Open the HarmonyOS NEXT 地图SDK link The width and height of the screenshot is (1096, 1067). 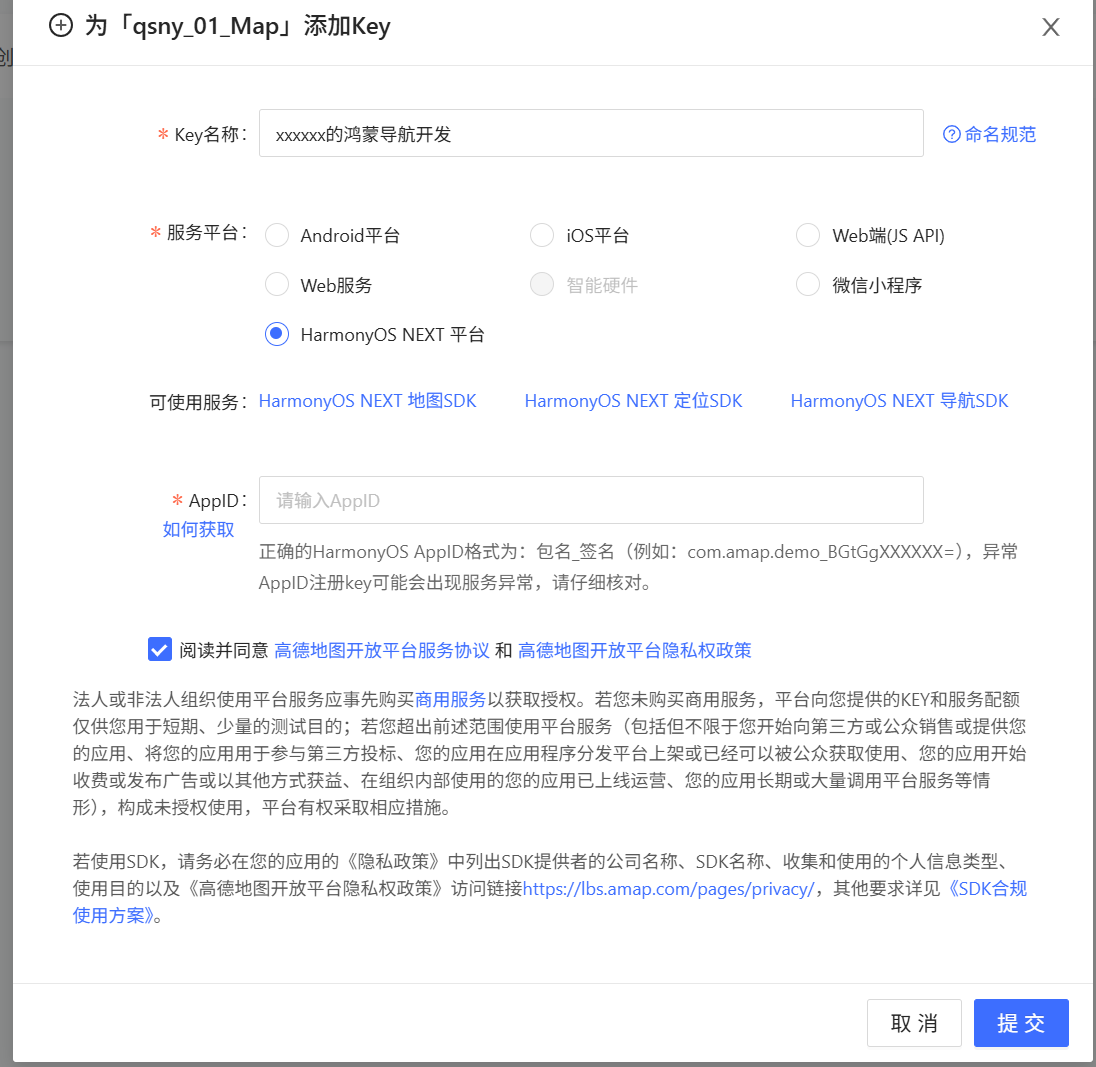[368, 401]
